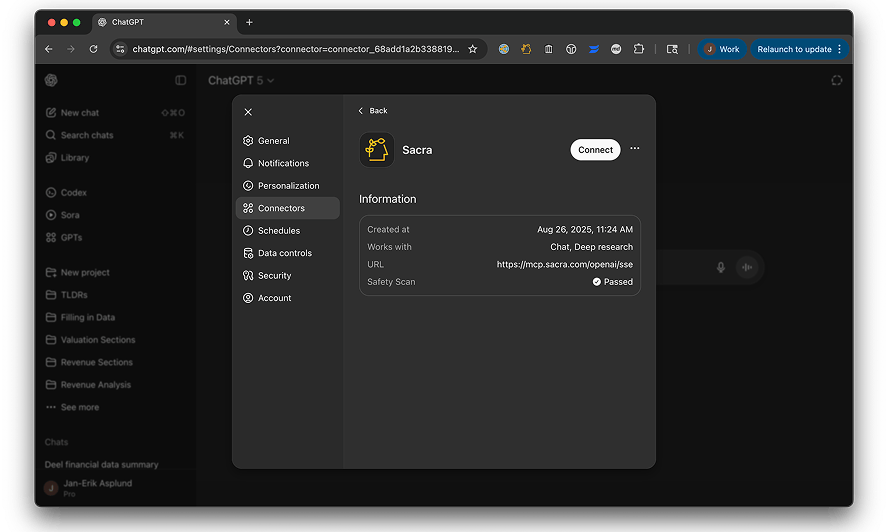Click the ChatGPT logo in sidebar
Viewport: 888px width, 532px height.
click(x=51, y=80)
